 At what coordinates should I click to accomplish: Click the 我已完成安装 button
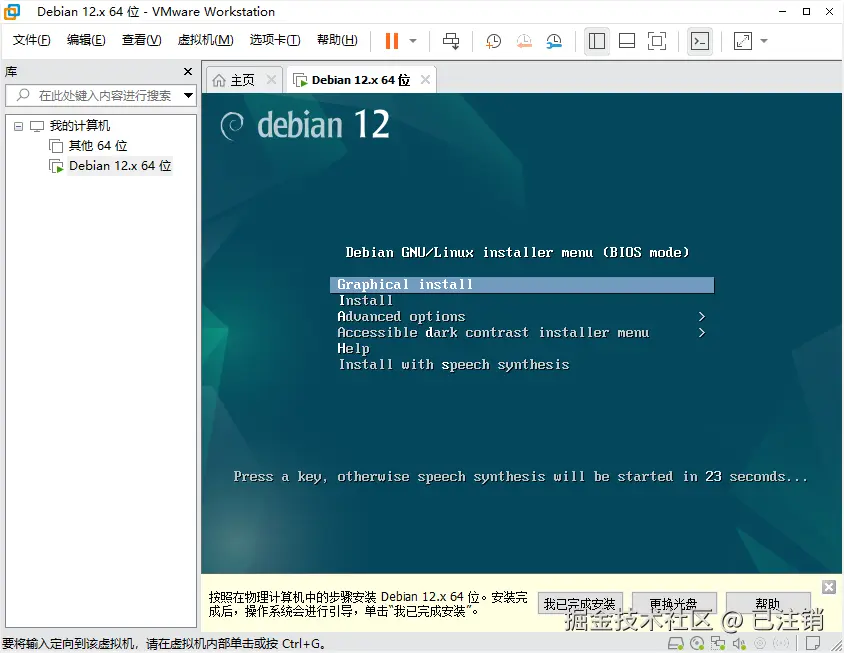(x=580, y=603)
